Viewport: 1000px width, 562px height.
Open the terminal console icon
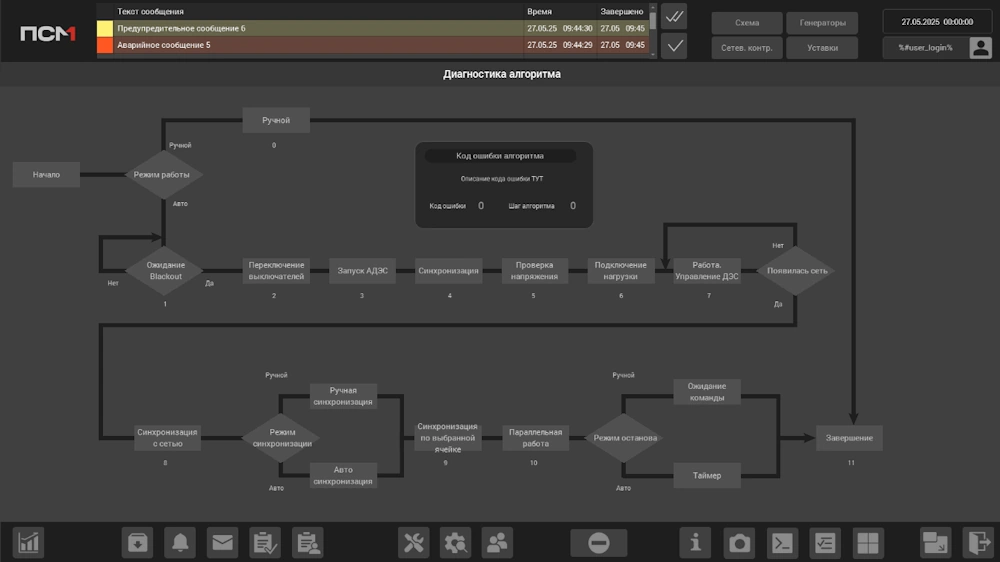coord(782,543)
